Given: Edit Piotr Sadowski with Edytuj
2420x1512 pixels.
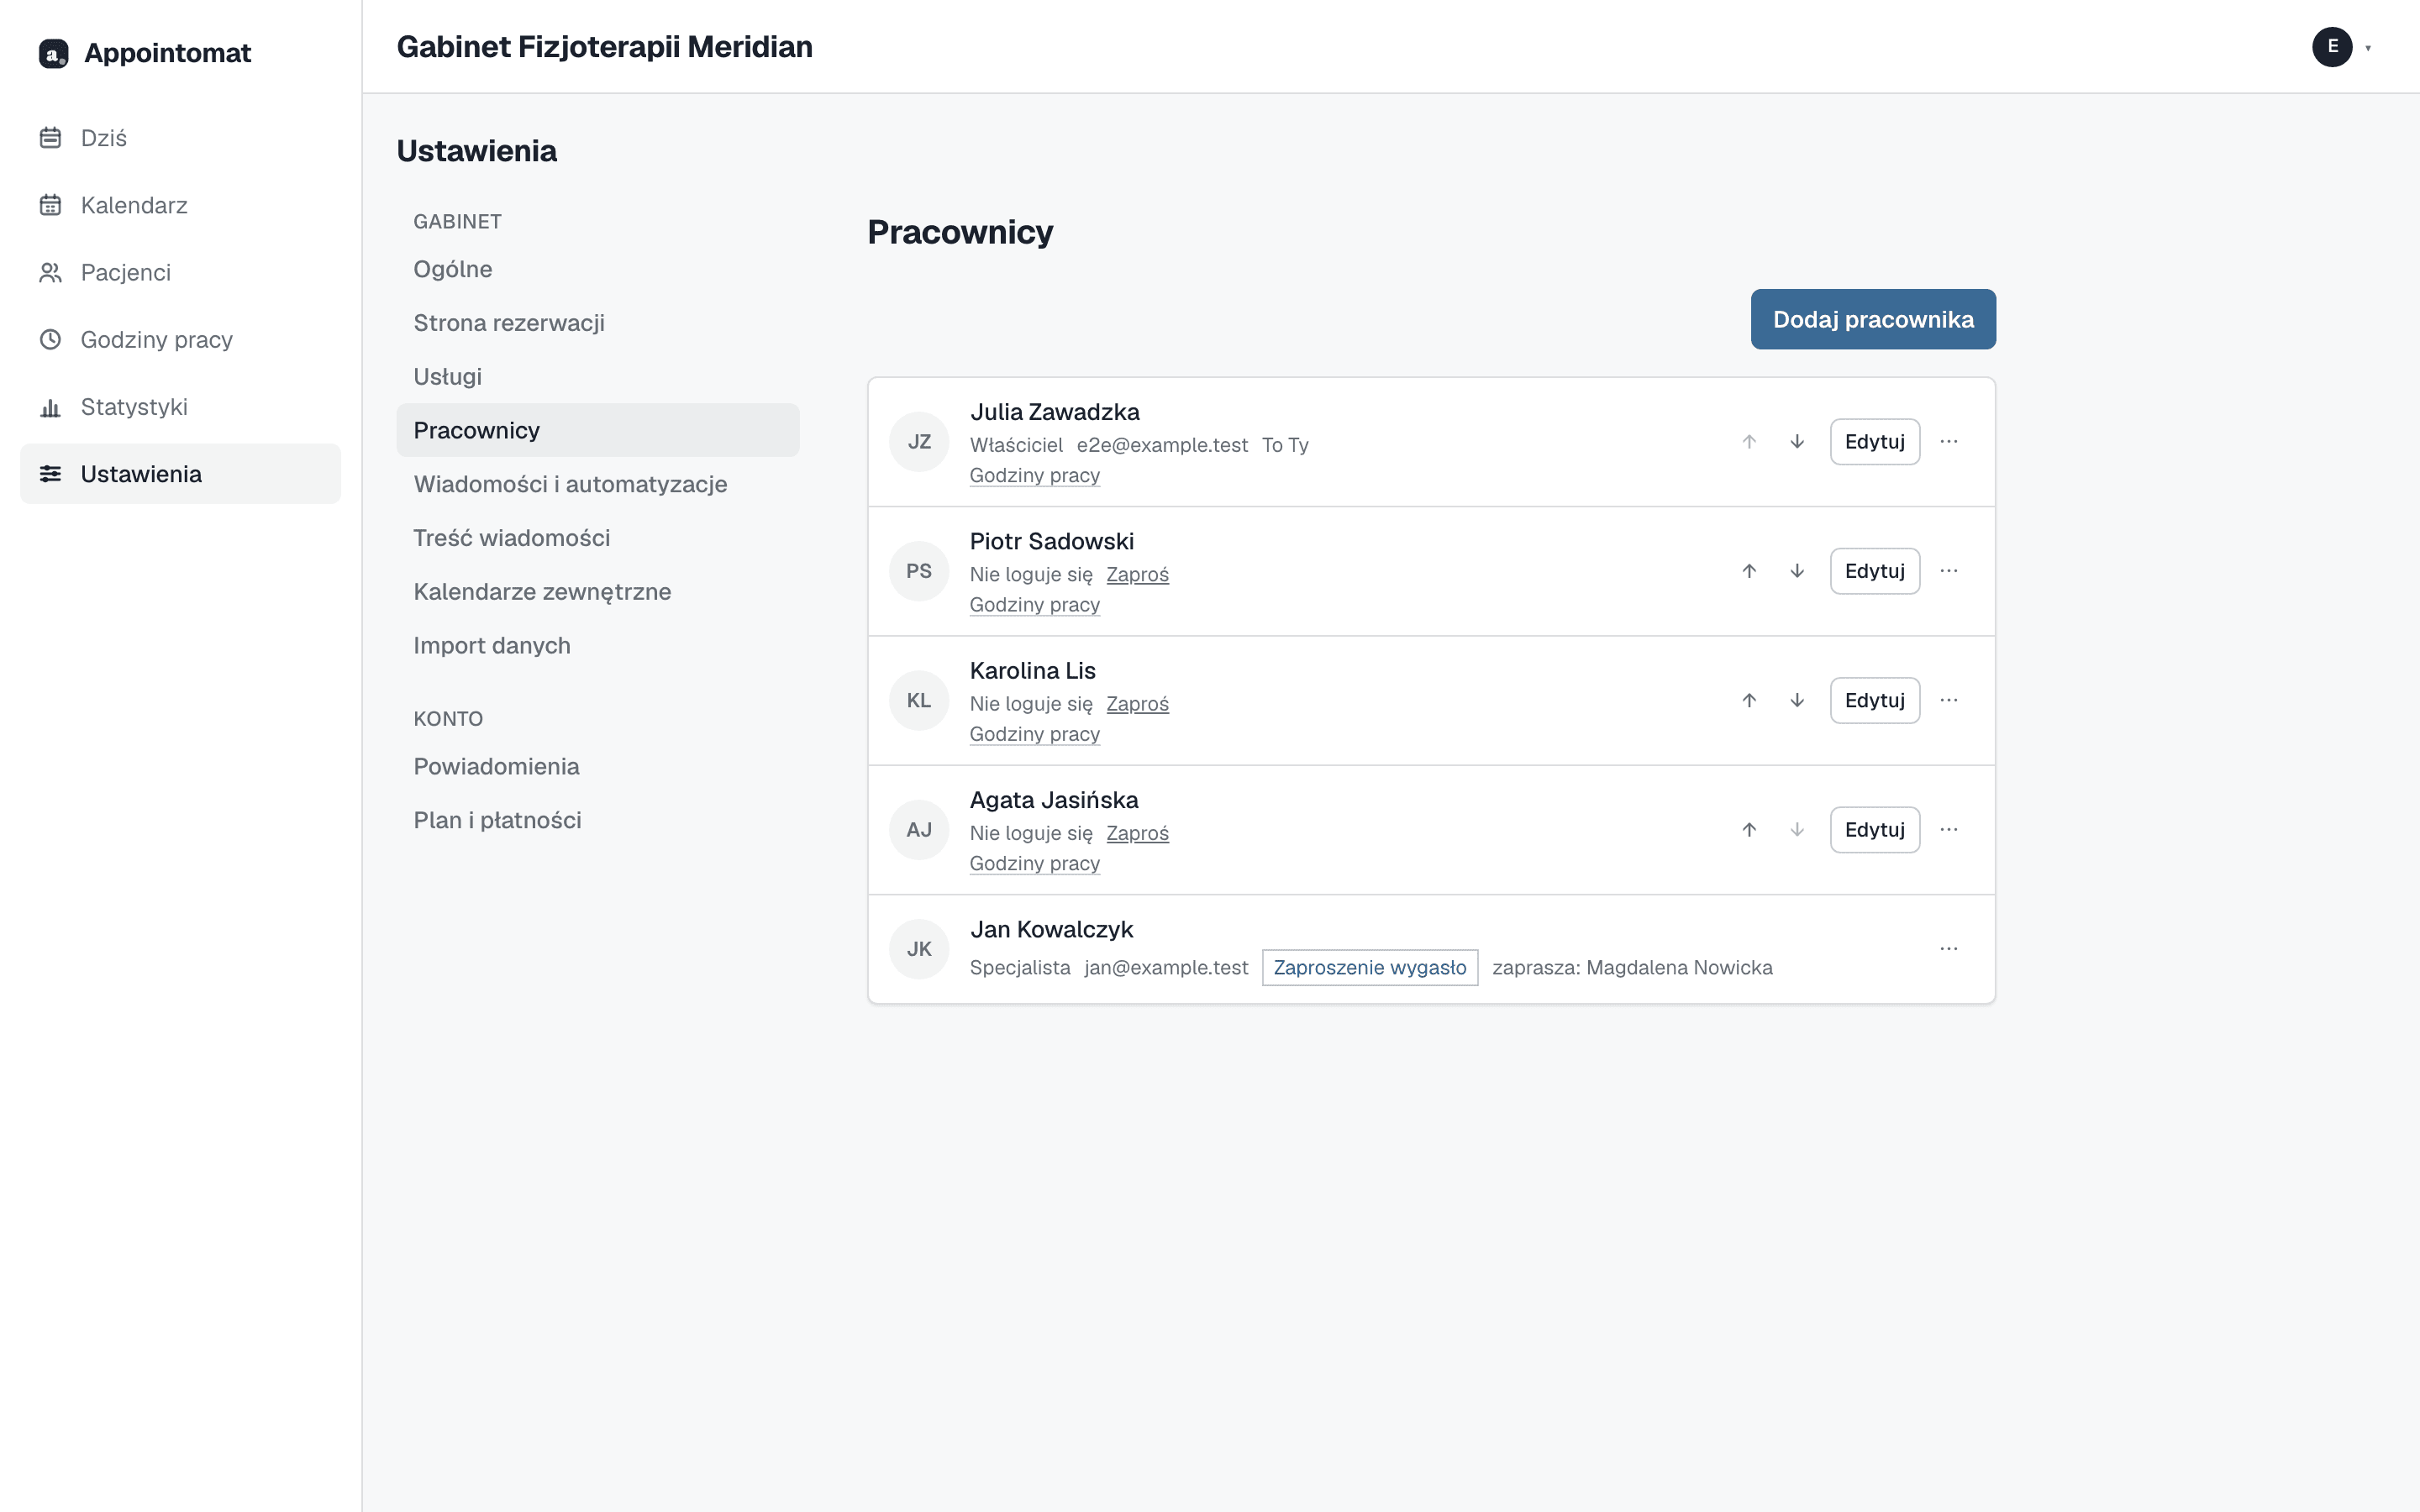Looking at the screenshot, I should [x=1875, y=571].
